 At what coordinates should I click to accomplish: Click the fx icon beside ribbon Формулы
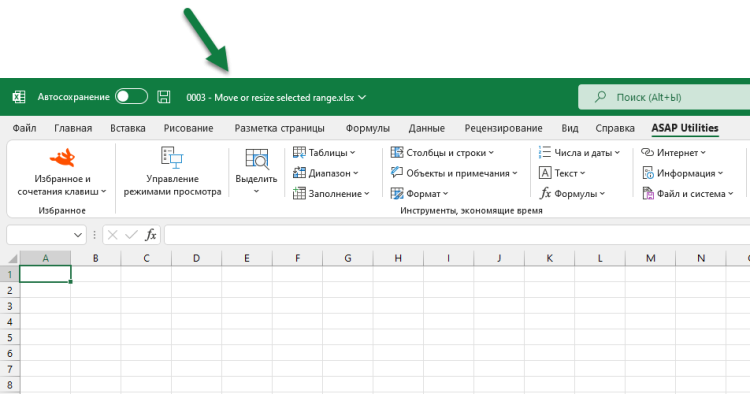pos(545,193)
